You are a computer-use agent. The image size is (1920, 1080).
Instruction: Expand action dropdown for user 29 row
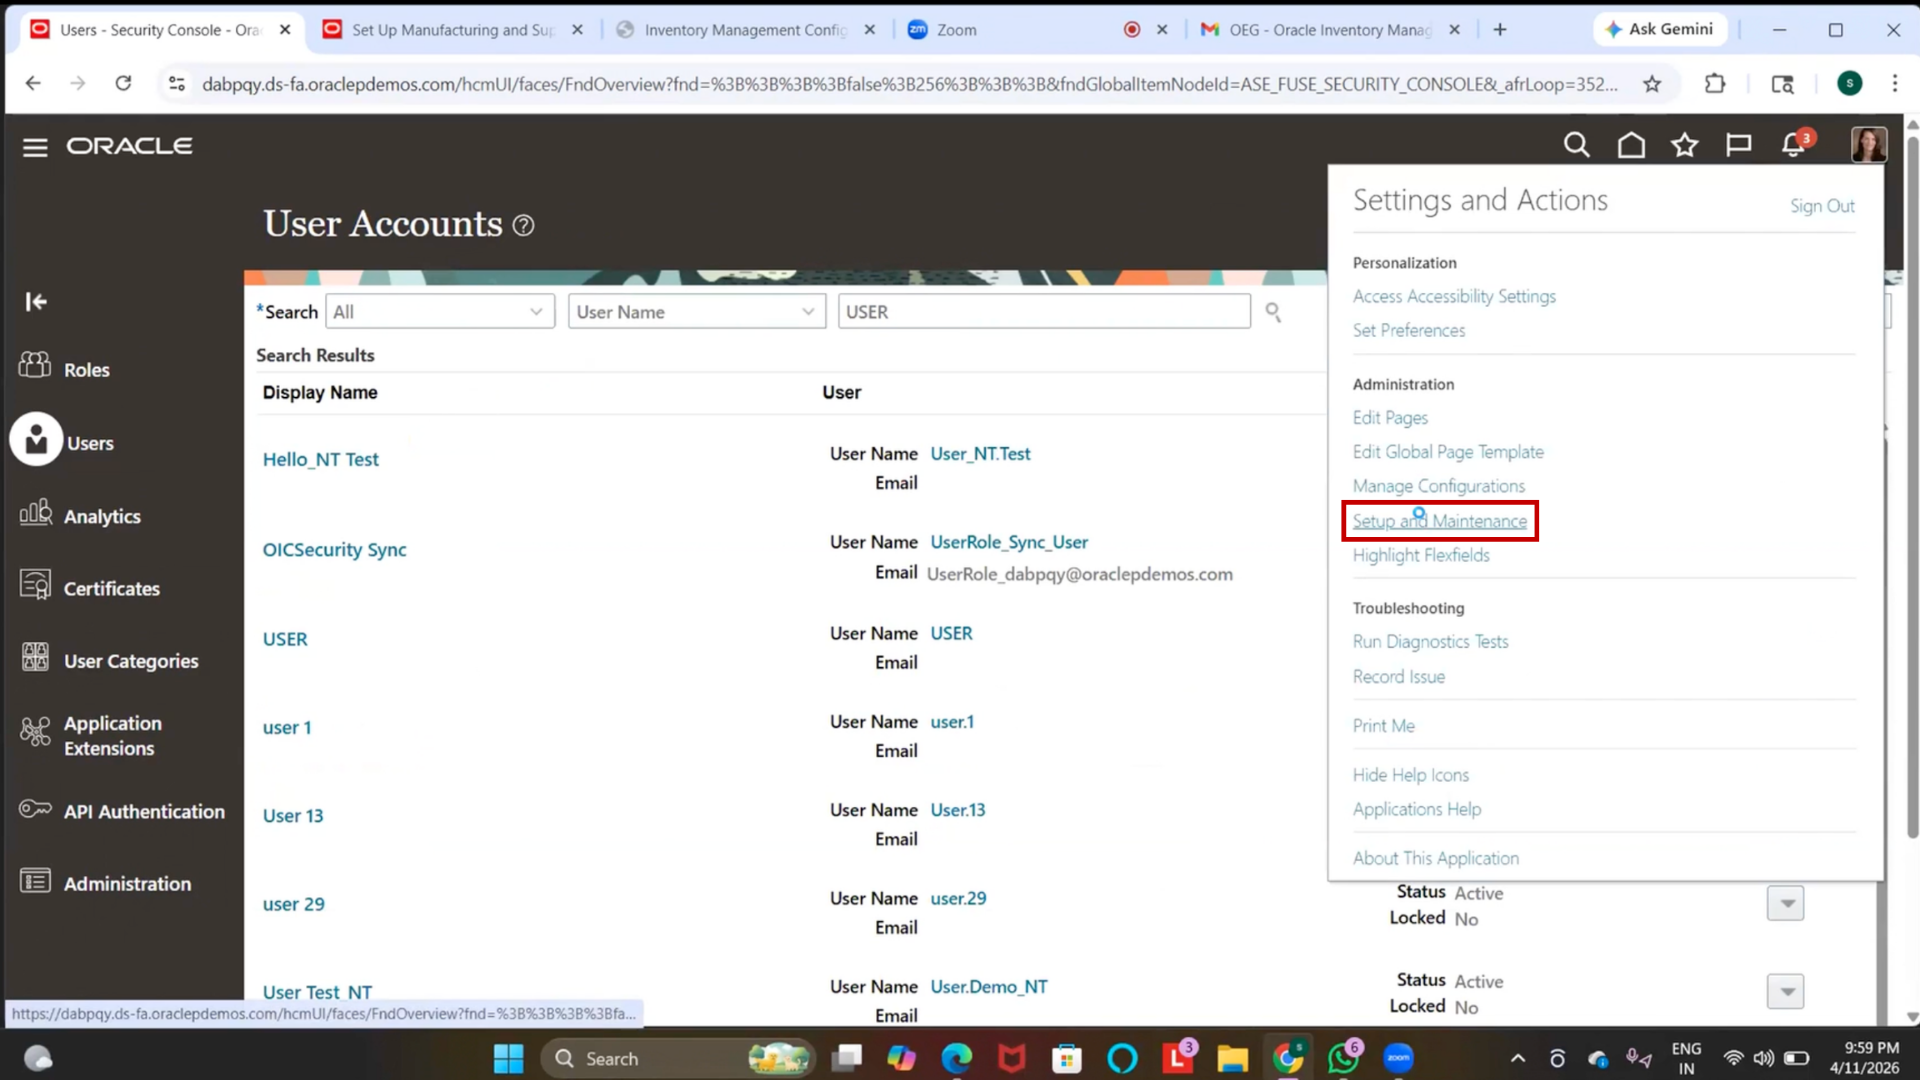[1785, 903]
